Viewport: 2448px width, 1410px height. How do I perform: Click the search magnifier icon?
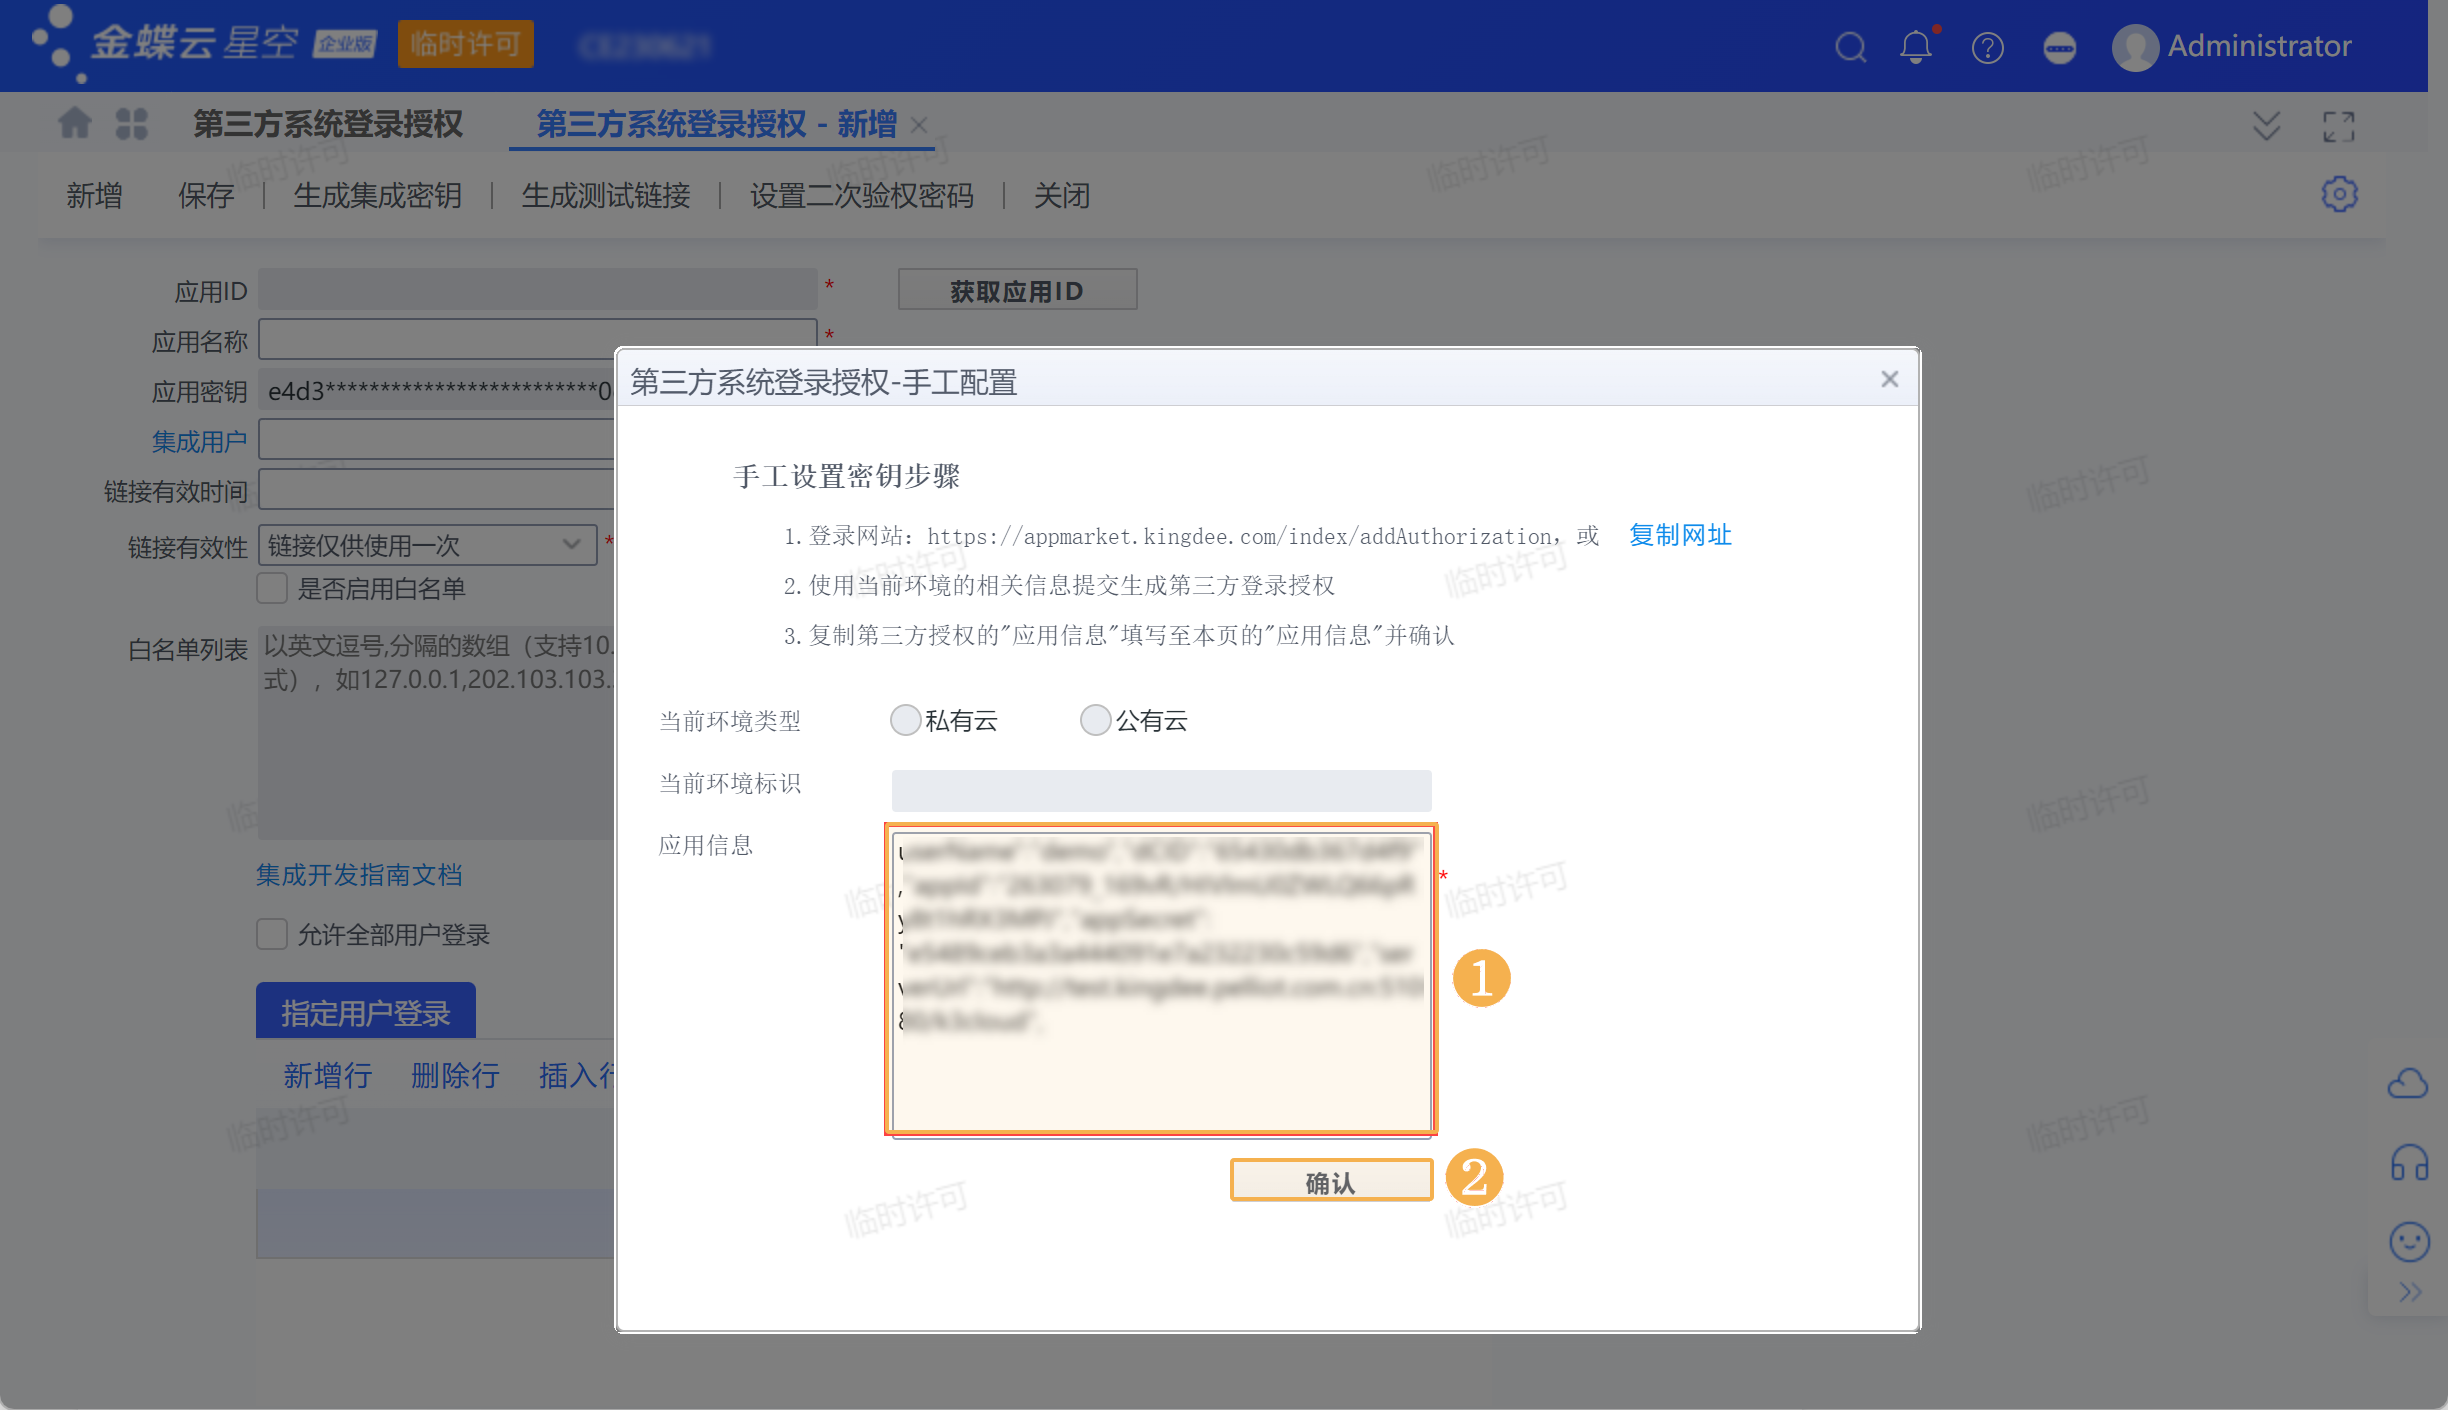[1851, 47]
